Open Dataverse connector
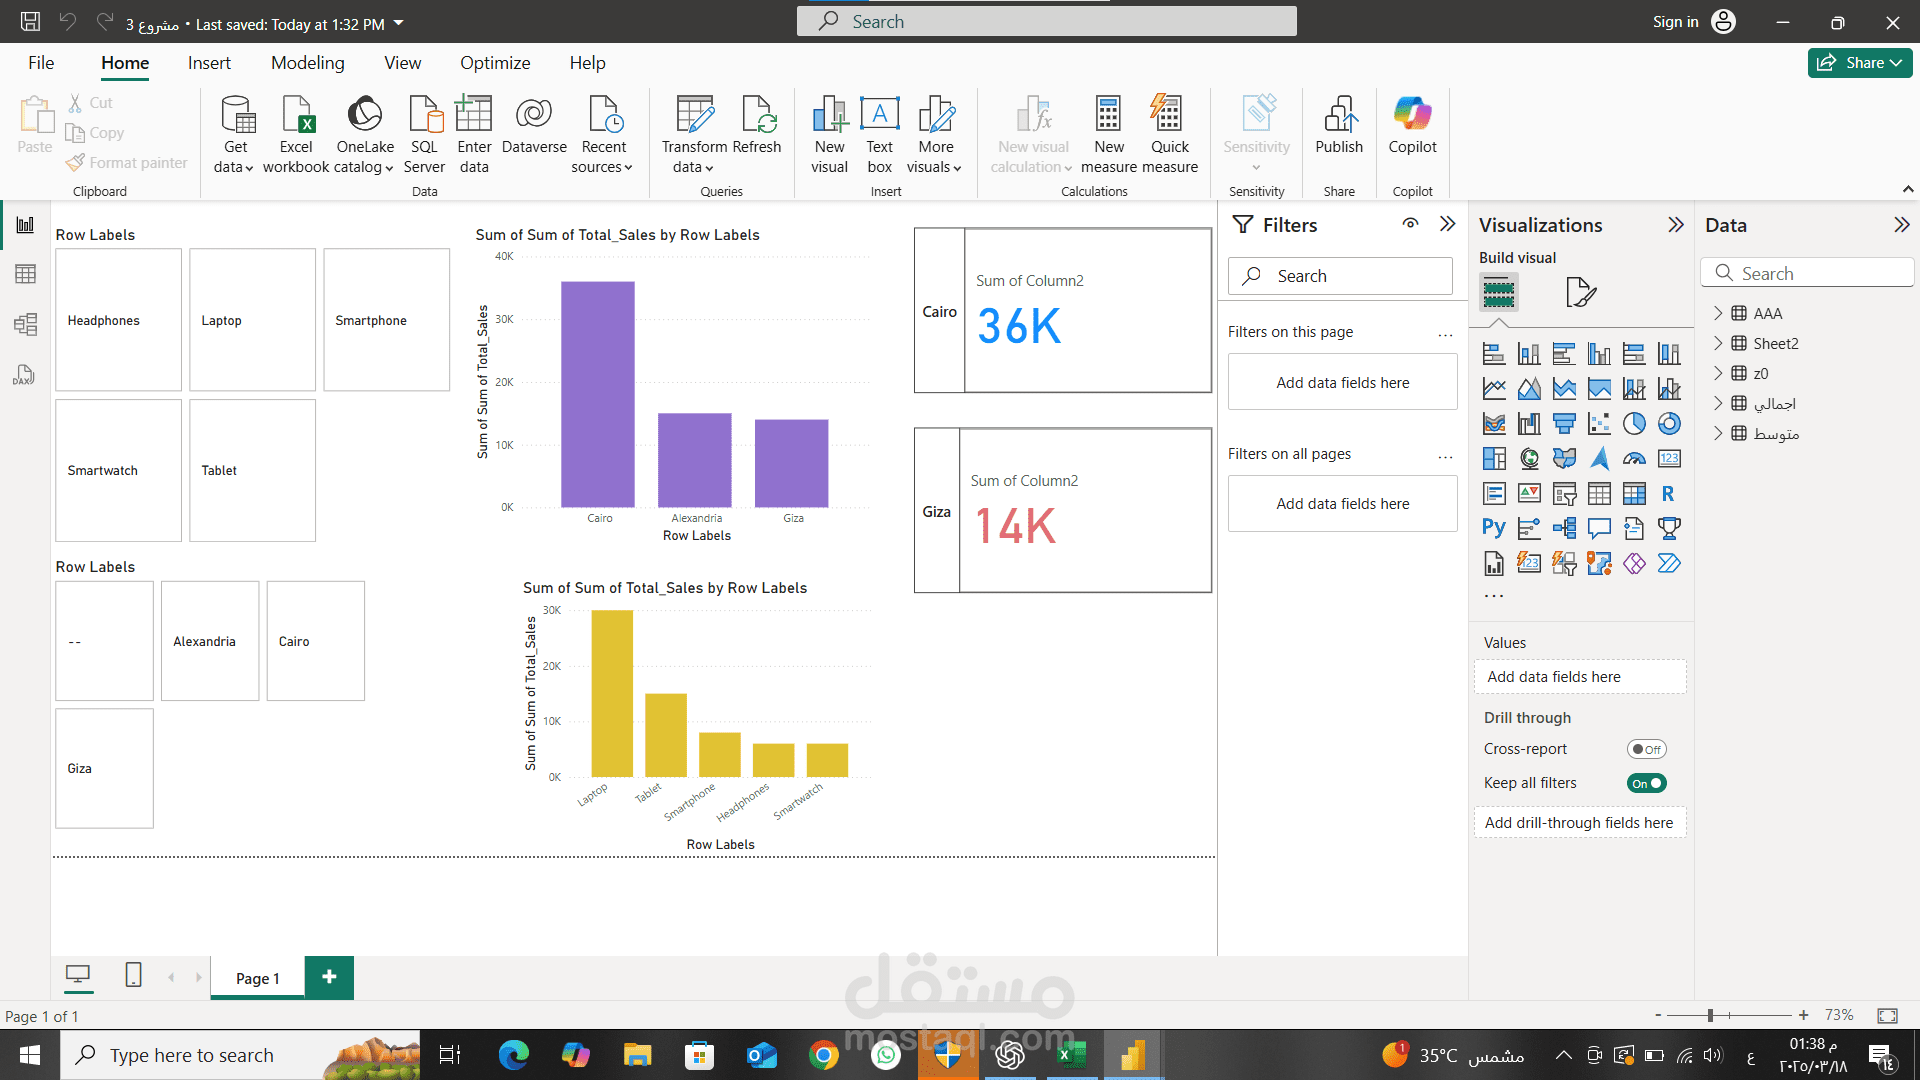The width and height of the screenshot is (1920, 1080). [534, 126]
